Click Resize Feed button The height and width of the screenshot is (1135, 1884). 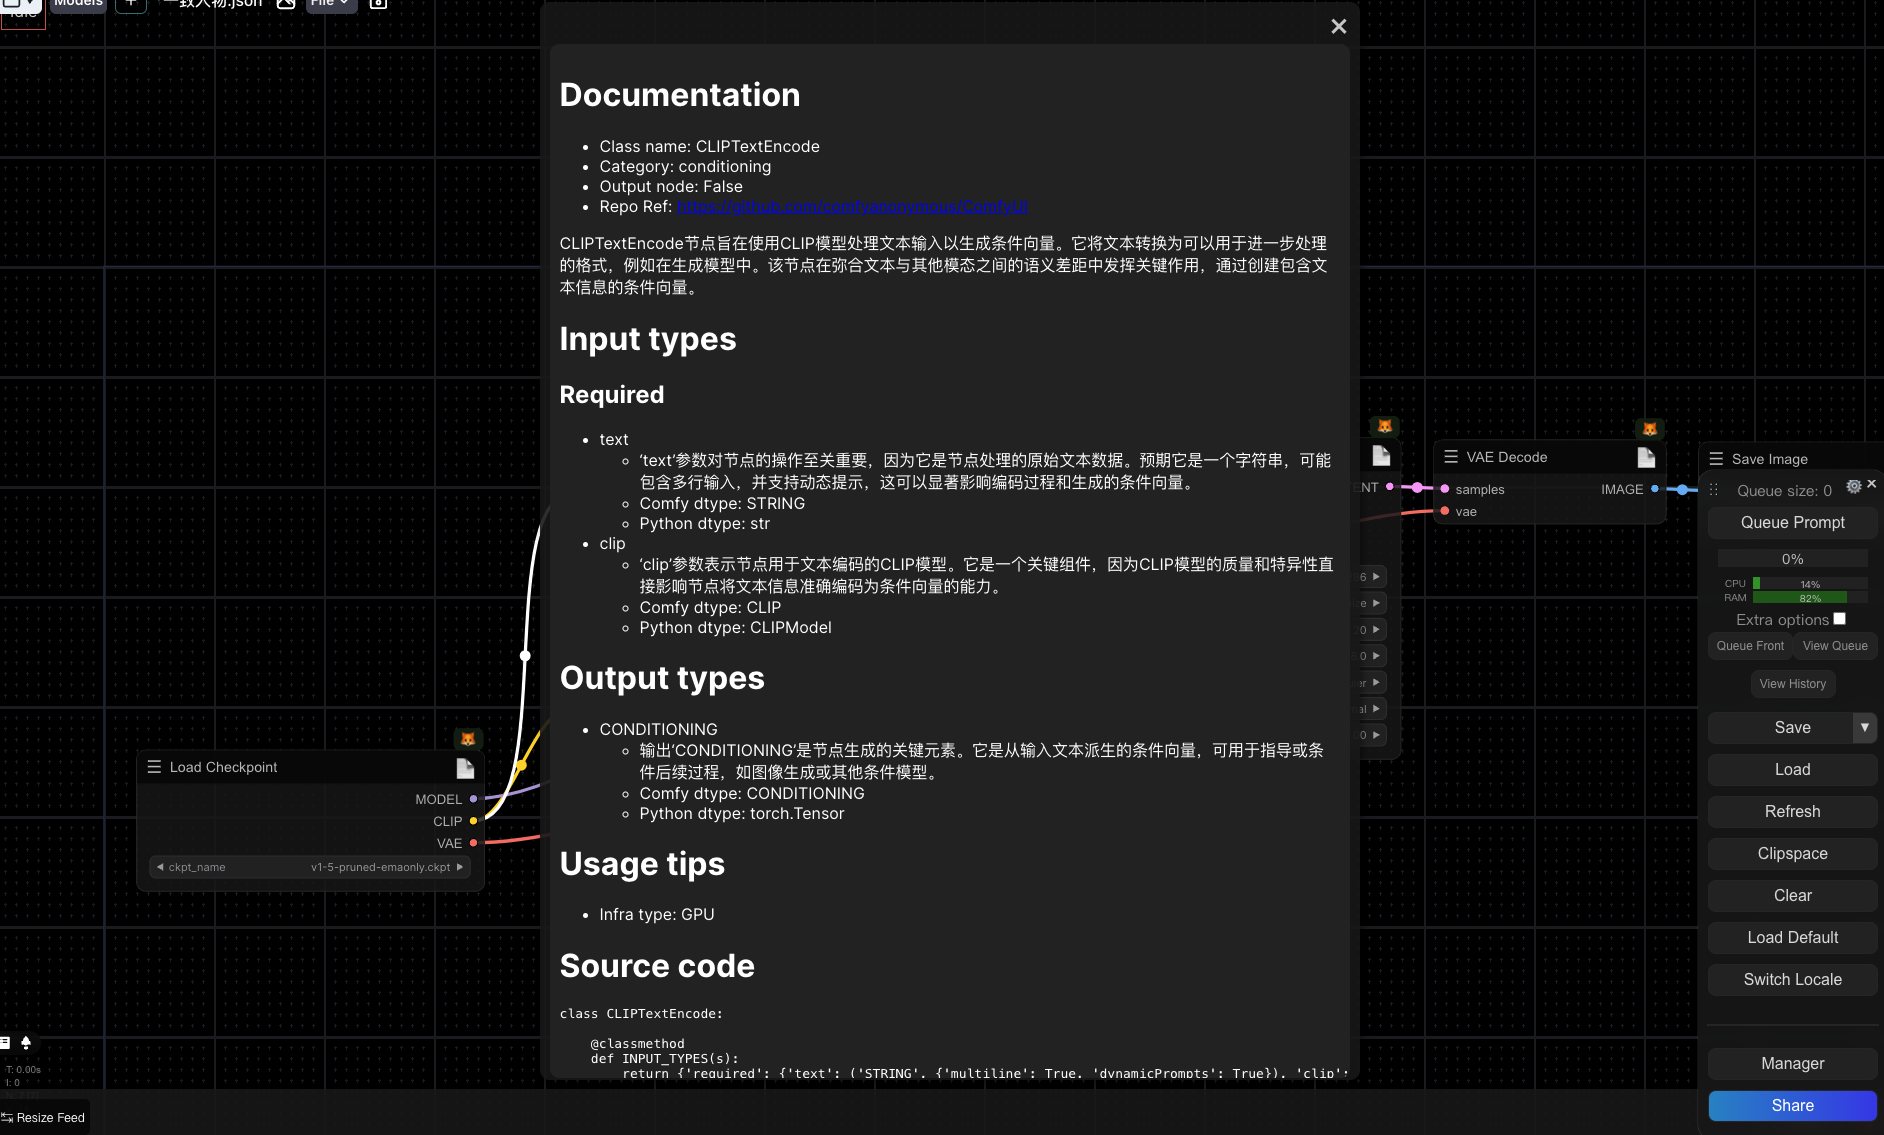click(44, 1118)
